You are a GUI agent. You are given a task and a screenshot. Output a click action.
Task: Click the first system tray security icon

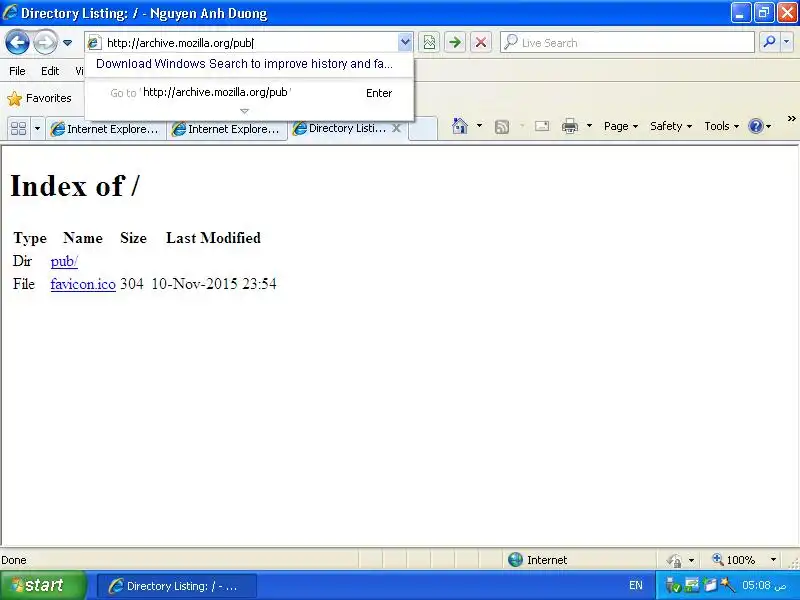click(673, 585)
